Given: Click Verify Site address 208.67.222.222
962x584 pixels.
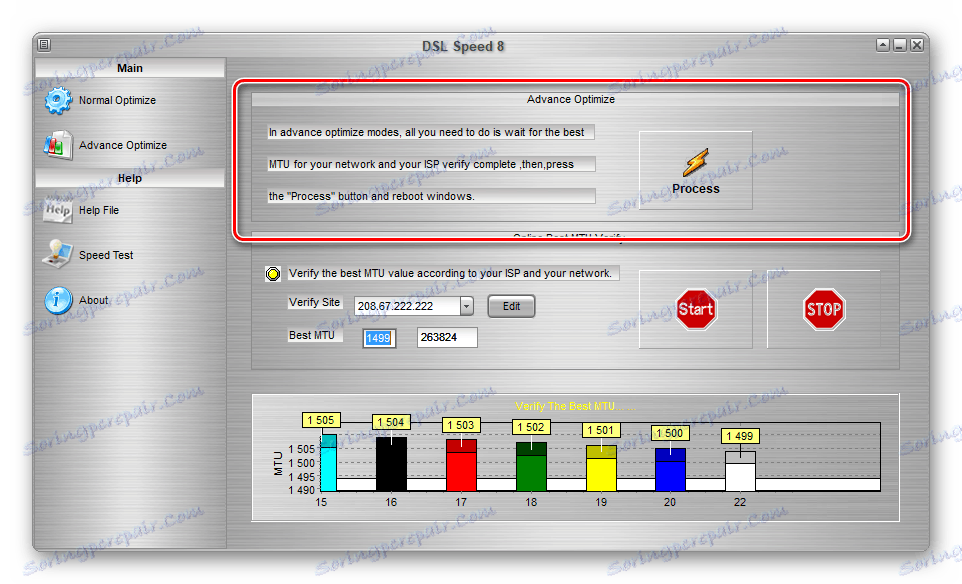Looking at the screenshot, I should tap(407, 305).
